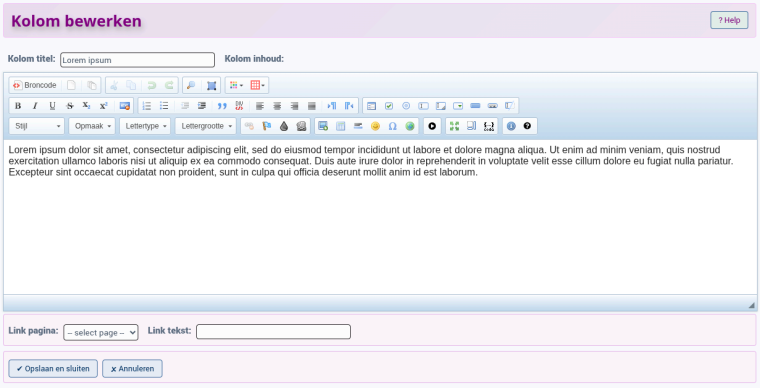
Task: Click the globe icon
Action: click(410, 126)
